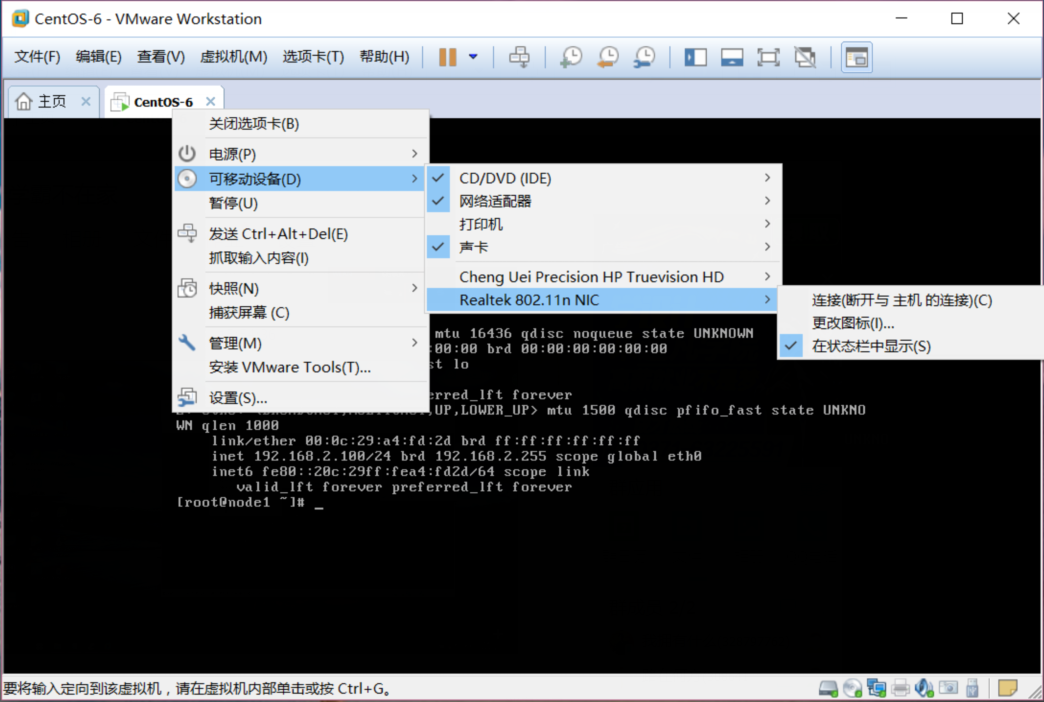The image size is (1044, 702).
Task: Expand the 电源(P) submenu
Action: click(300, 154)
